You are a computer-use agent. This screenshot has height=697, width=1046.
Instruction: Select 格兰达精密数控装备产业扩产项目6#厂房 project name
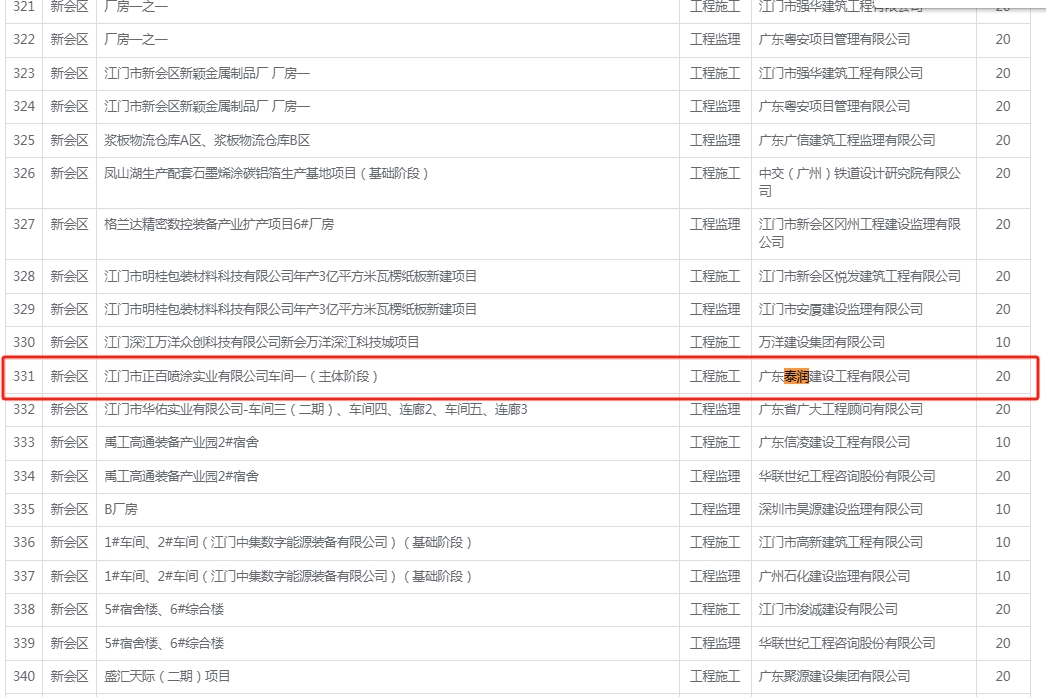[219, 224]
